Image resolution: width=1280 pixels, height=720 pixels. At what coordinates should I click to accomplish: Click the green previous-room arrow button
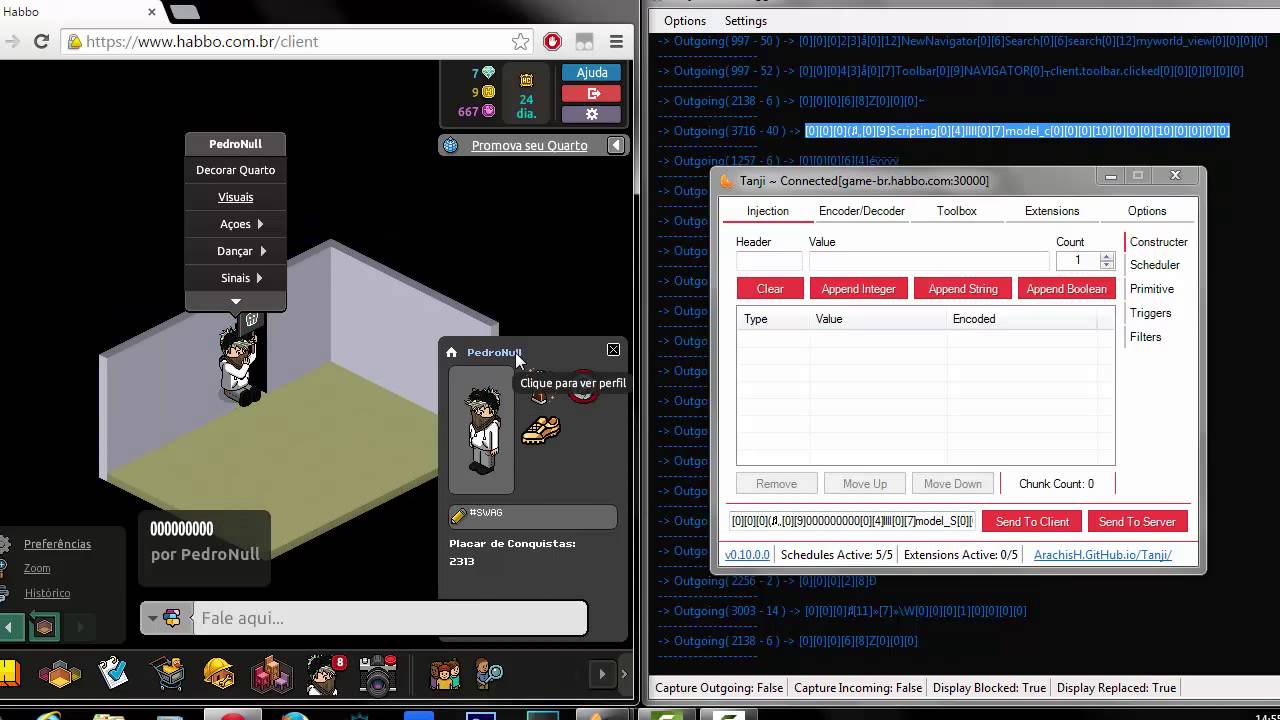(x=9, y=628)
